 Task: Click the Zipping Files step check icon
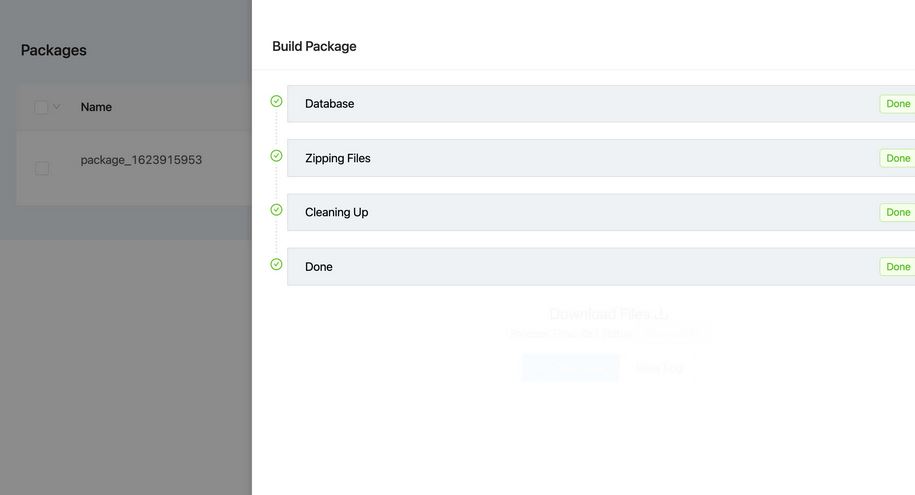pyautogui.click(x=277, y=156)
